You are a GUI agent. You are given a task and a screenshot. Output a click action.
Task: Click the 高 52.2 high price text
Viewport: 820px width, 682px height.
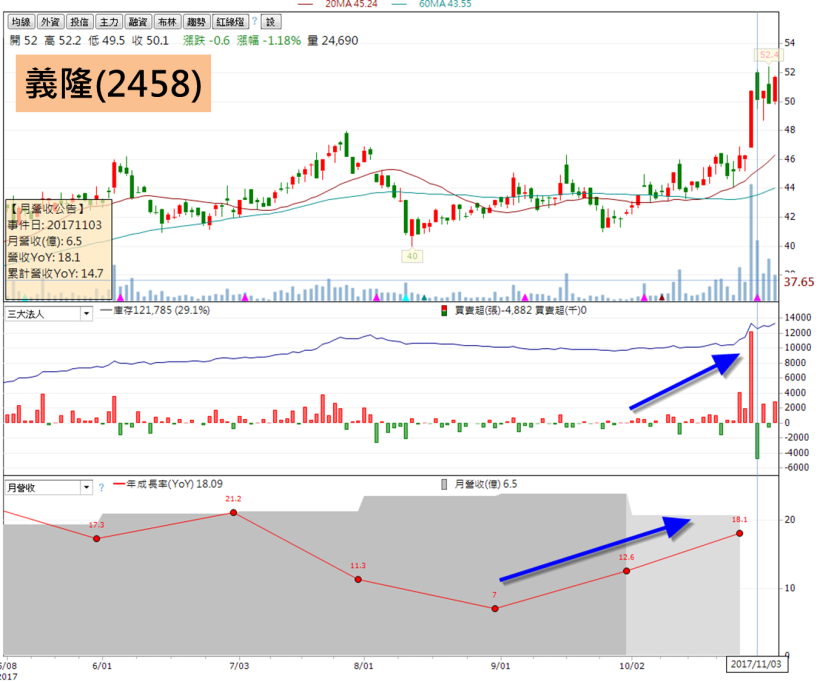point(63,41)
